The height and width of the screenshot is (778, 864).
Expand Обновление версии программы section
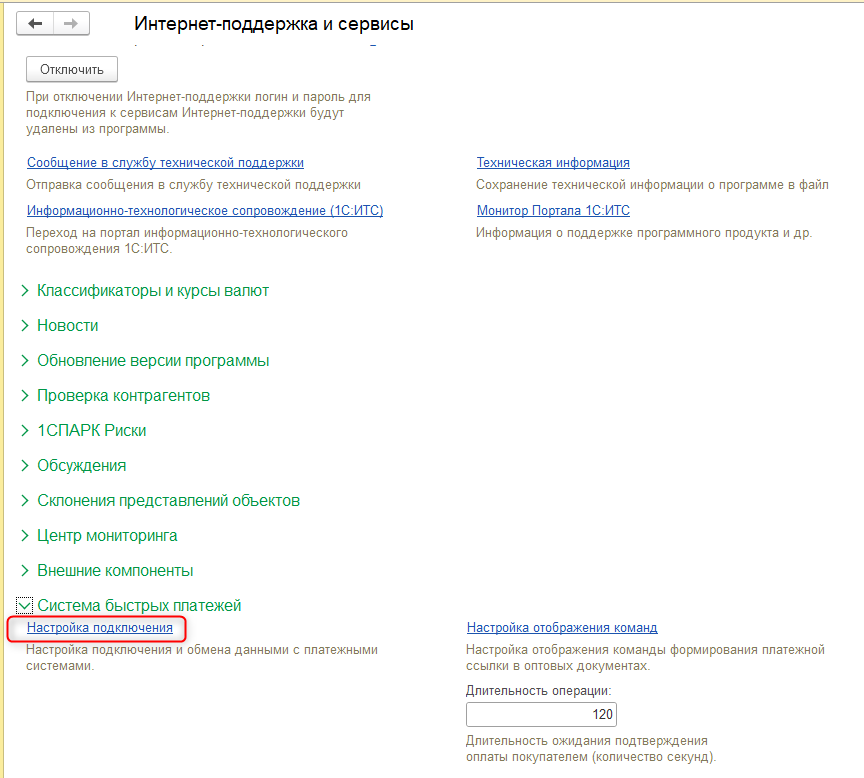[145, 360]
